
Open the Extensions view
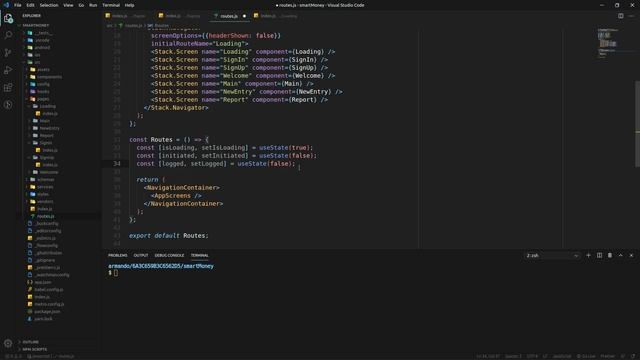click(x=8, y=87)
